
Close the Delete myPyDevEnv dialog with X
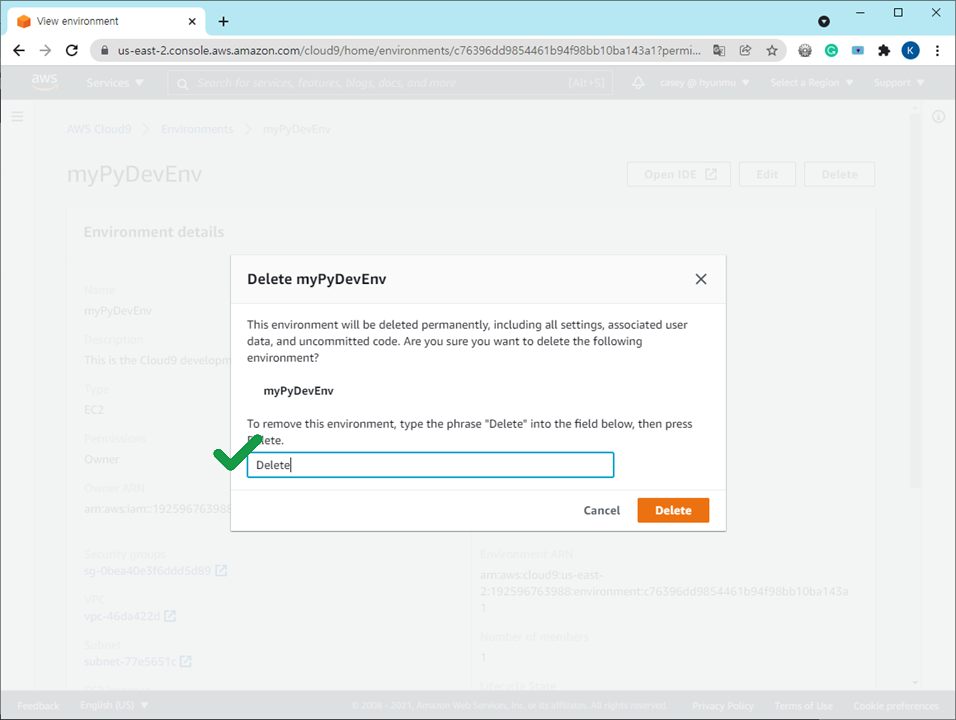pyautogui.click(x=701, y=279)
